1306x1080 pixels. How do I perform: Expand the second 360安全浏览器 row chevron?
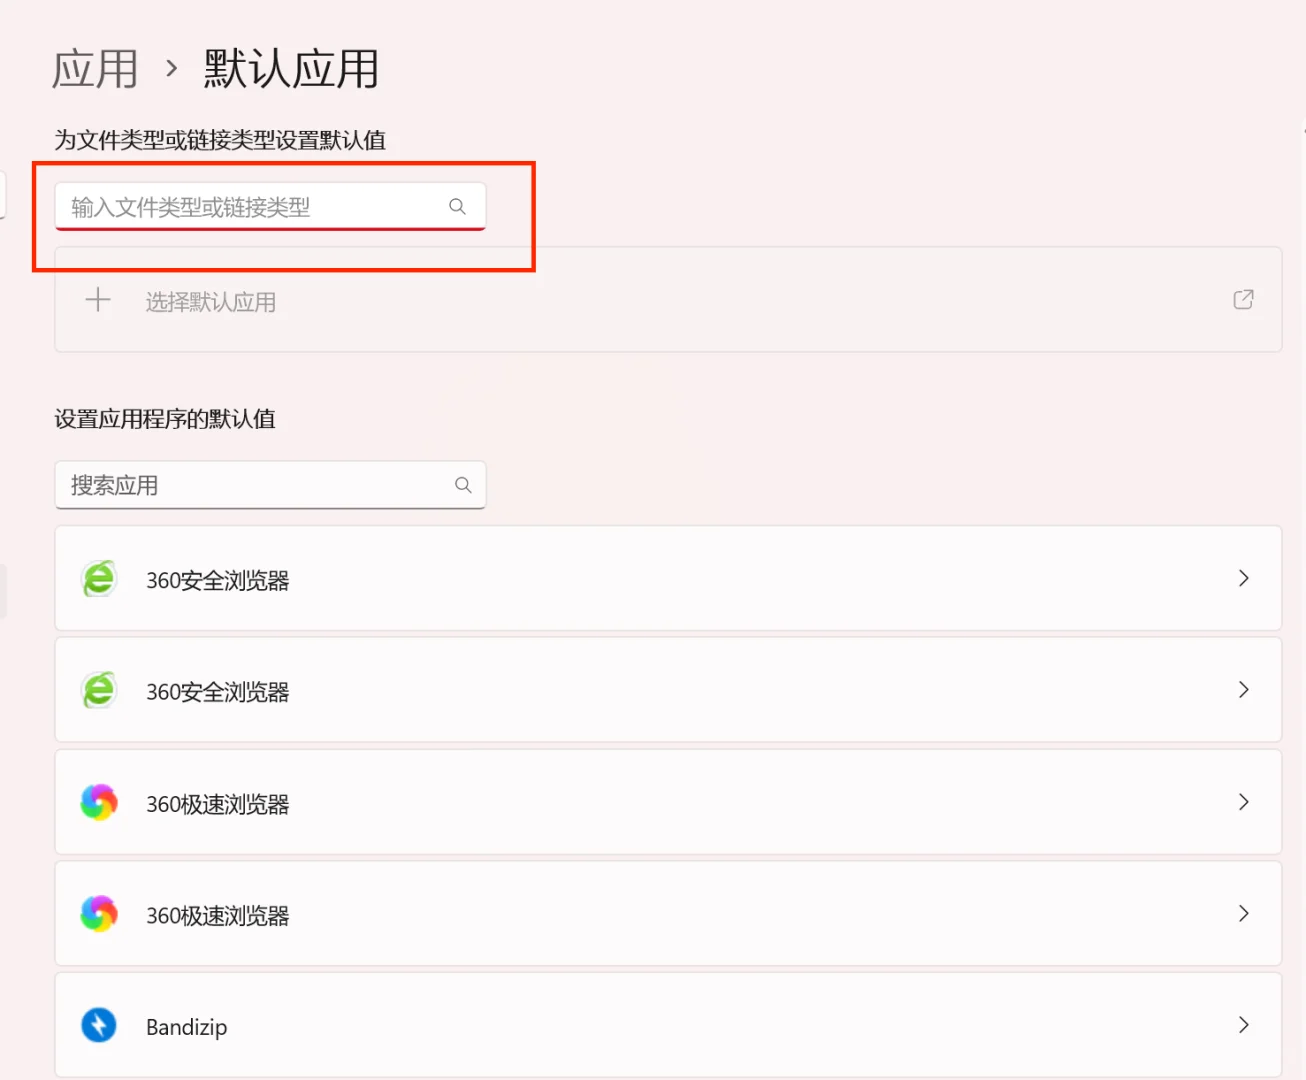click(x=1244, y=690)
